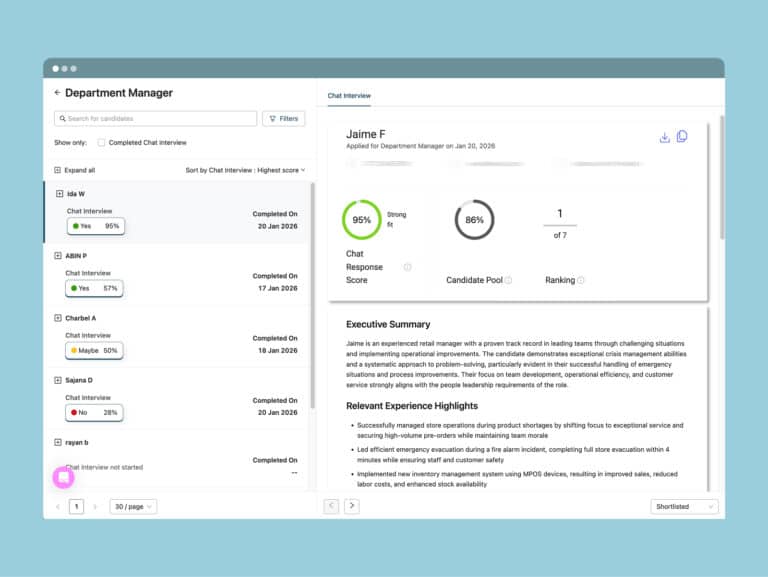
Task: Switch to the Chat Interview tab
Action: pyautogui.click(x=349, y=96)
